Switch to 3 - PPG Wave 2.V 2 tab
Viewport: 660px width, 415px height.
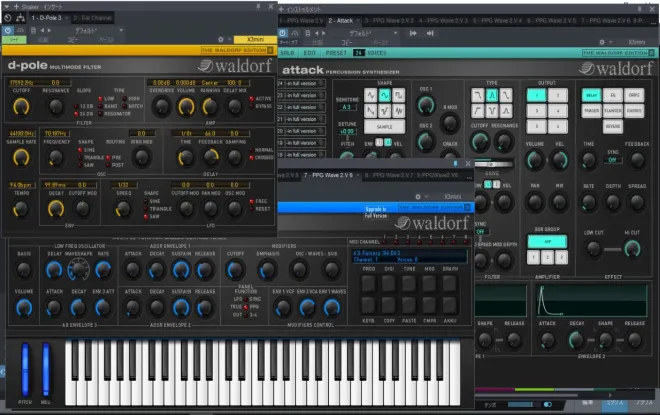(x=389, y=21)
